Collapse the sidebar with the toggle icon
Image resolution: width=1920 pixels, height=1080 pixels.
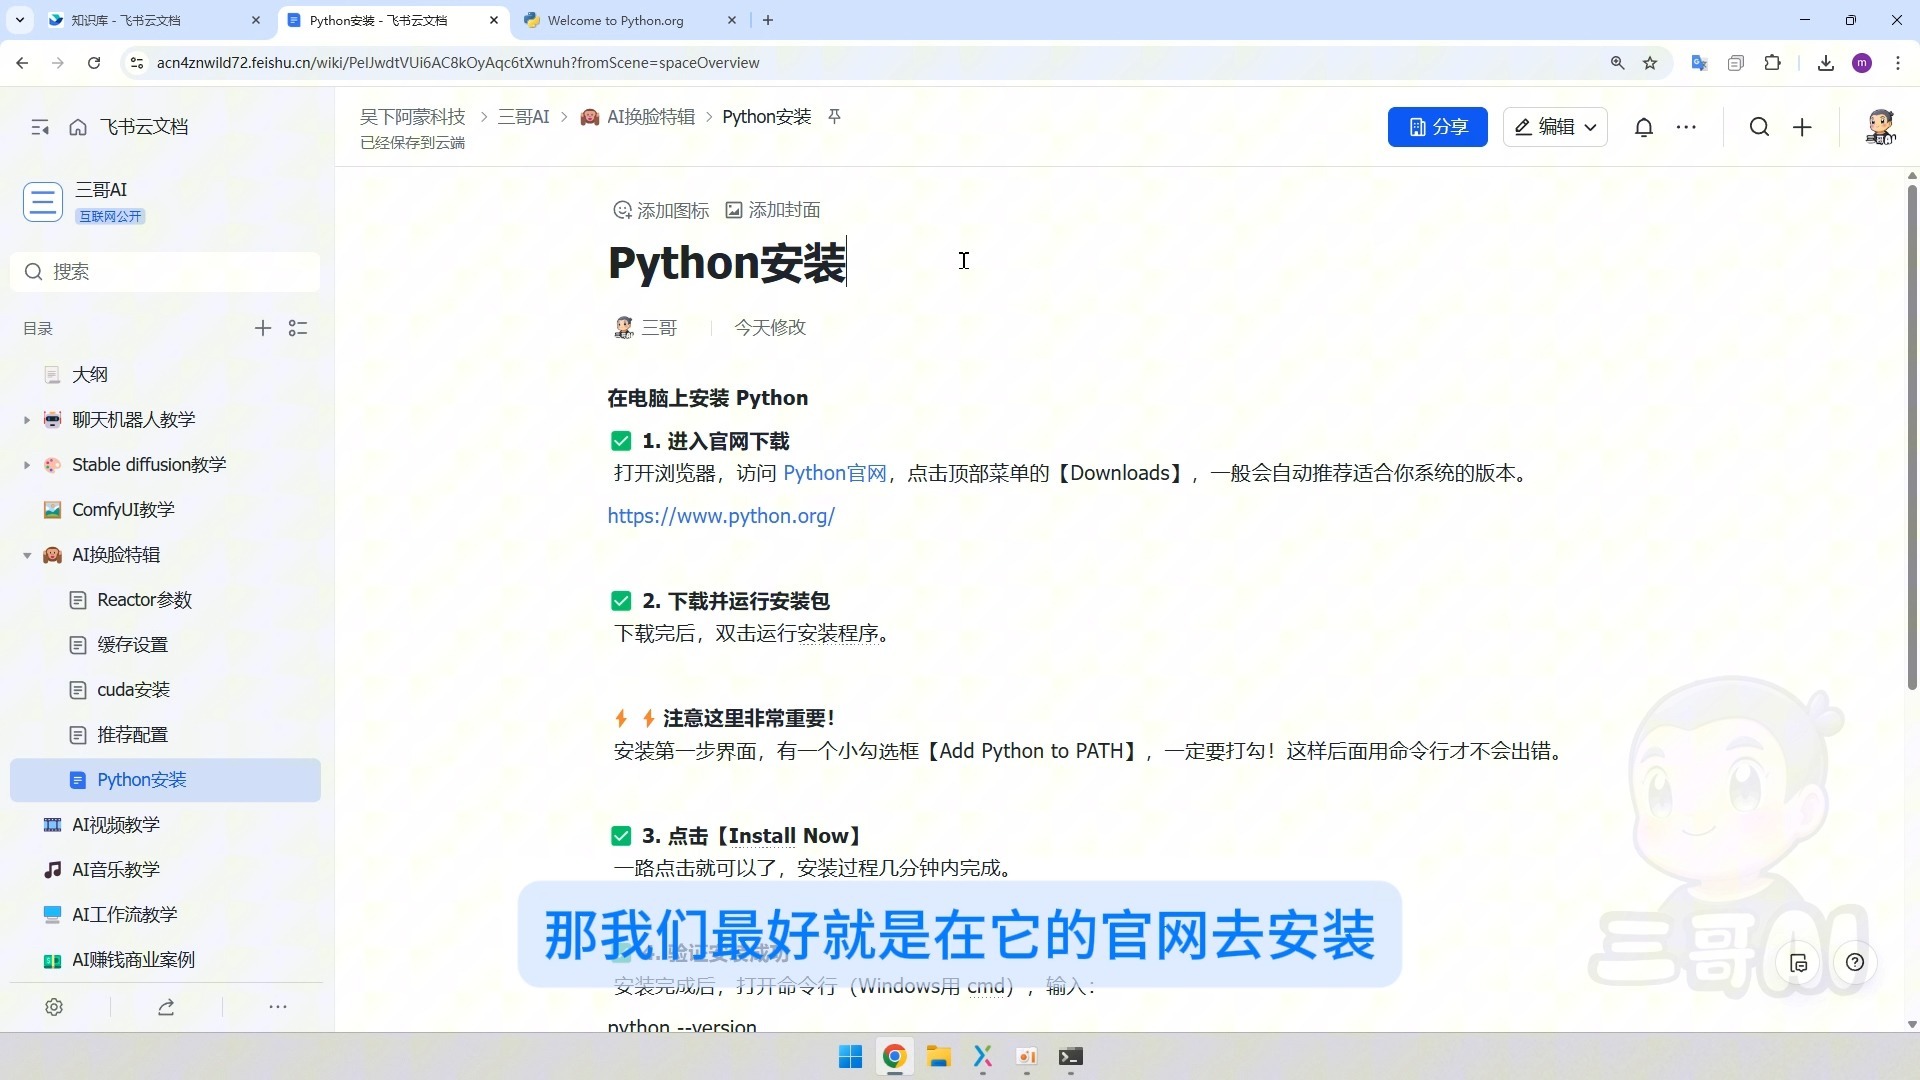click(40, 127)
